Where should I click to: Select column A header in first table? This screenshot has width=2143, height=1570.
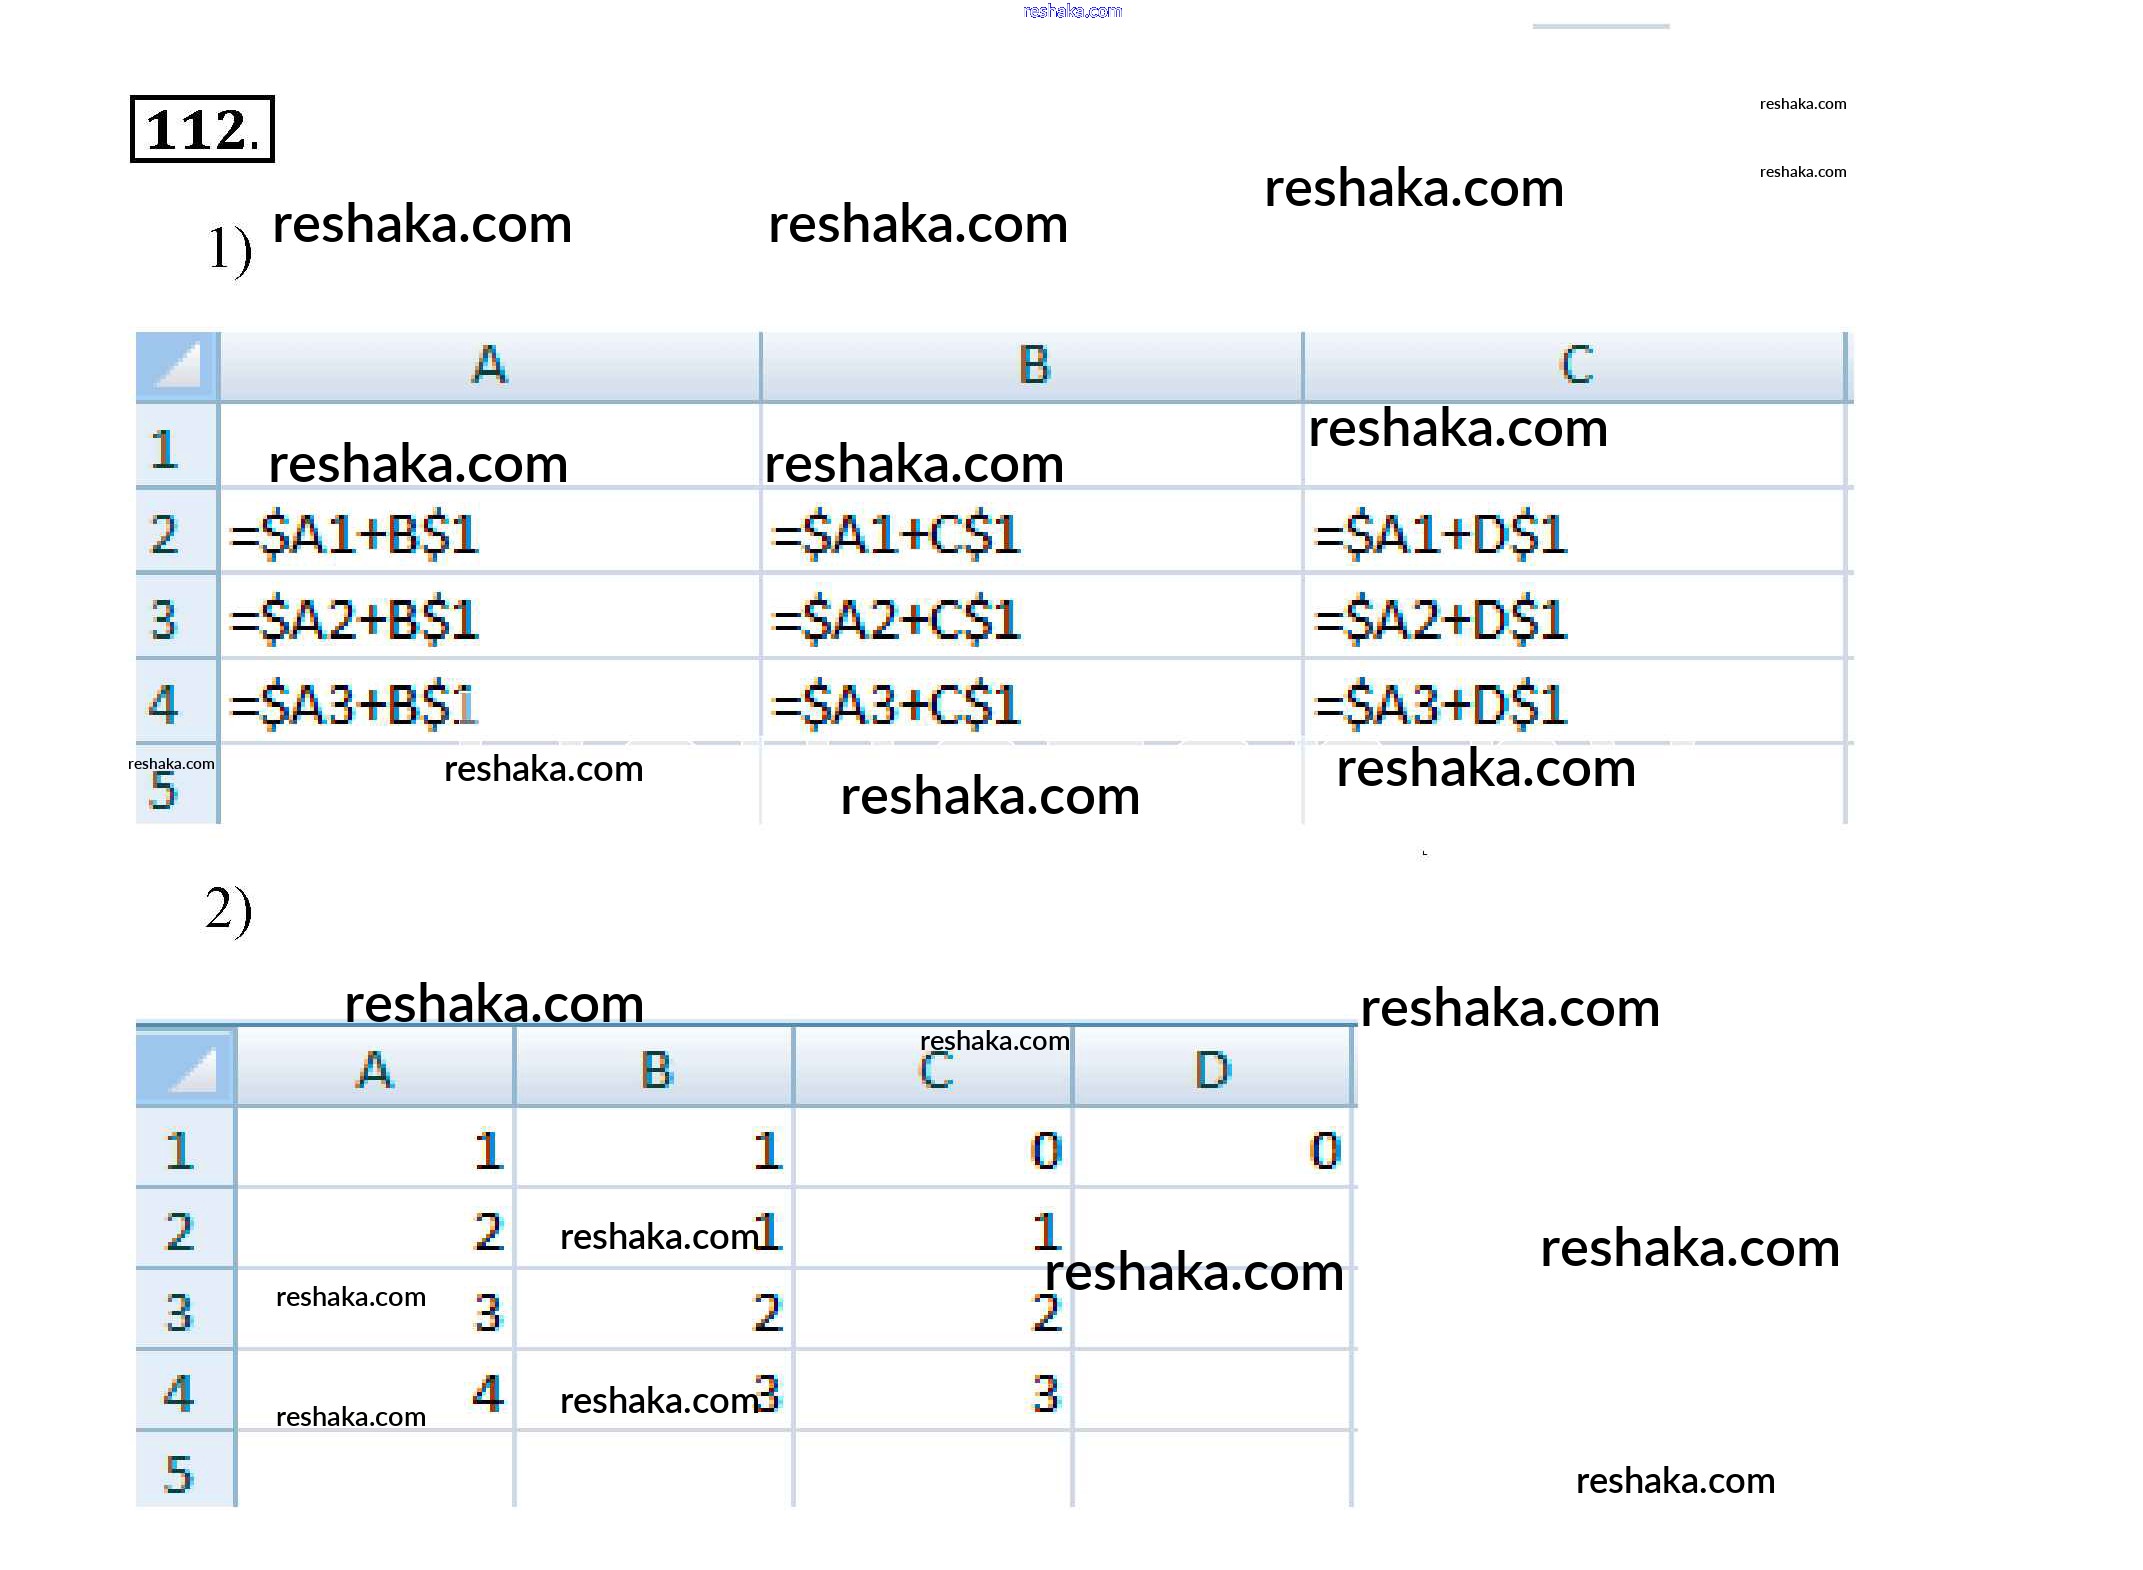(489, 366)
